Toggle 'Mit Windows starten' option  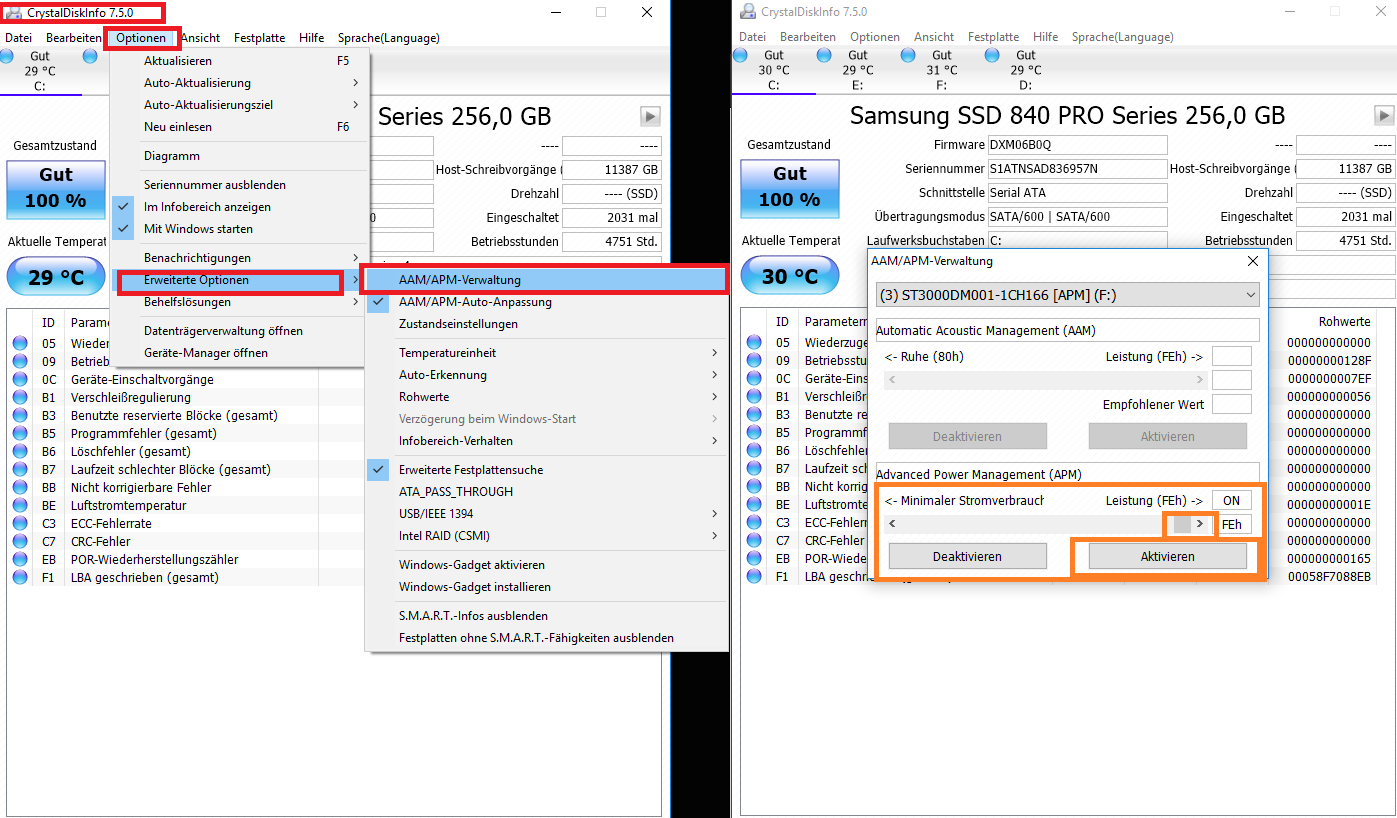[x=240, y=229]
